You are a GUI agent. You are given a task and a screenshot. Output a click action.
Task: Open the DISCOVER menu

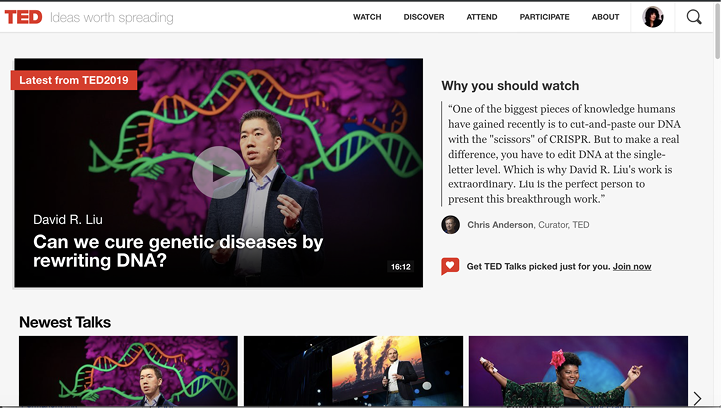point(424,17)
